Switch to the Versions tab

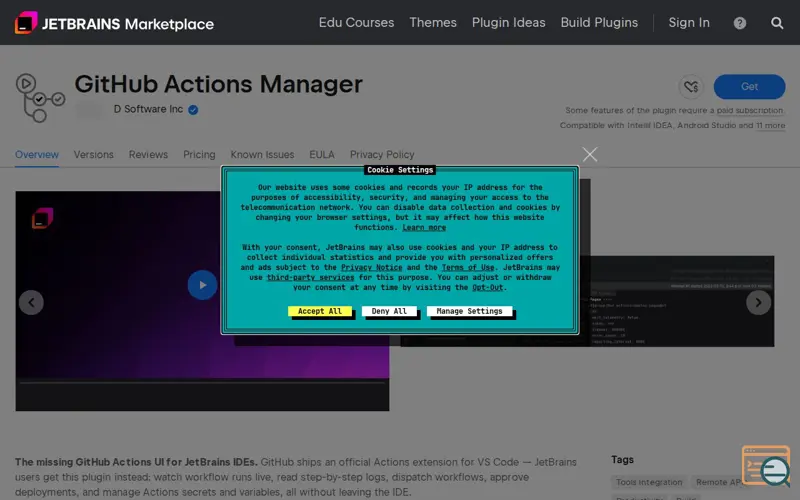click(93, 155)
